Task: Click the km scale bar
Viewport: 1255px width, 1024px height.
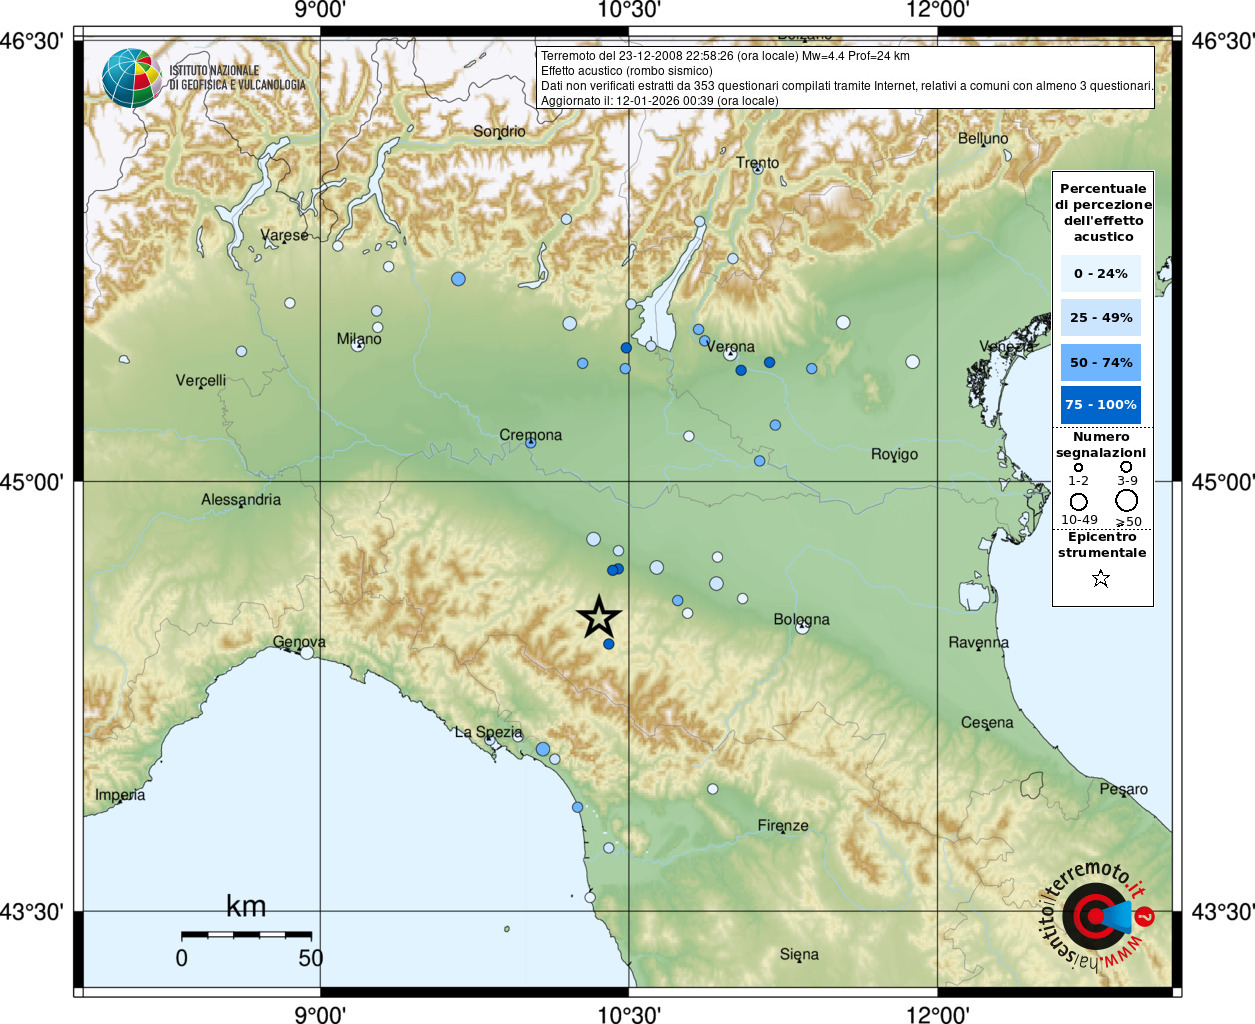Action: [246, 935]
